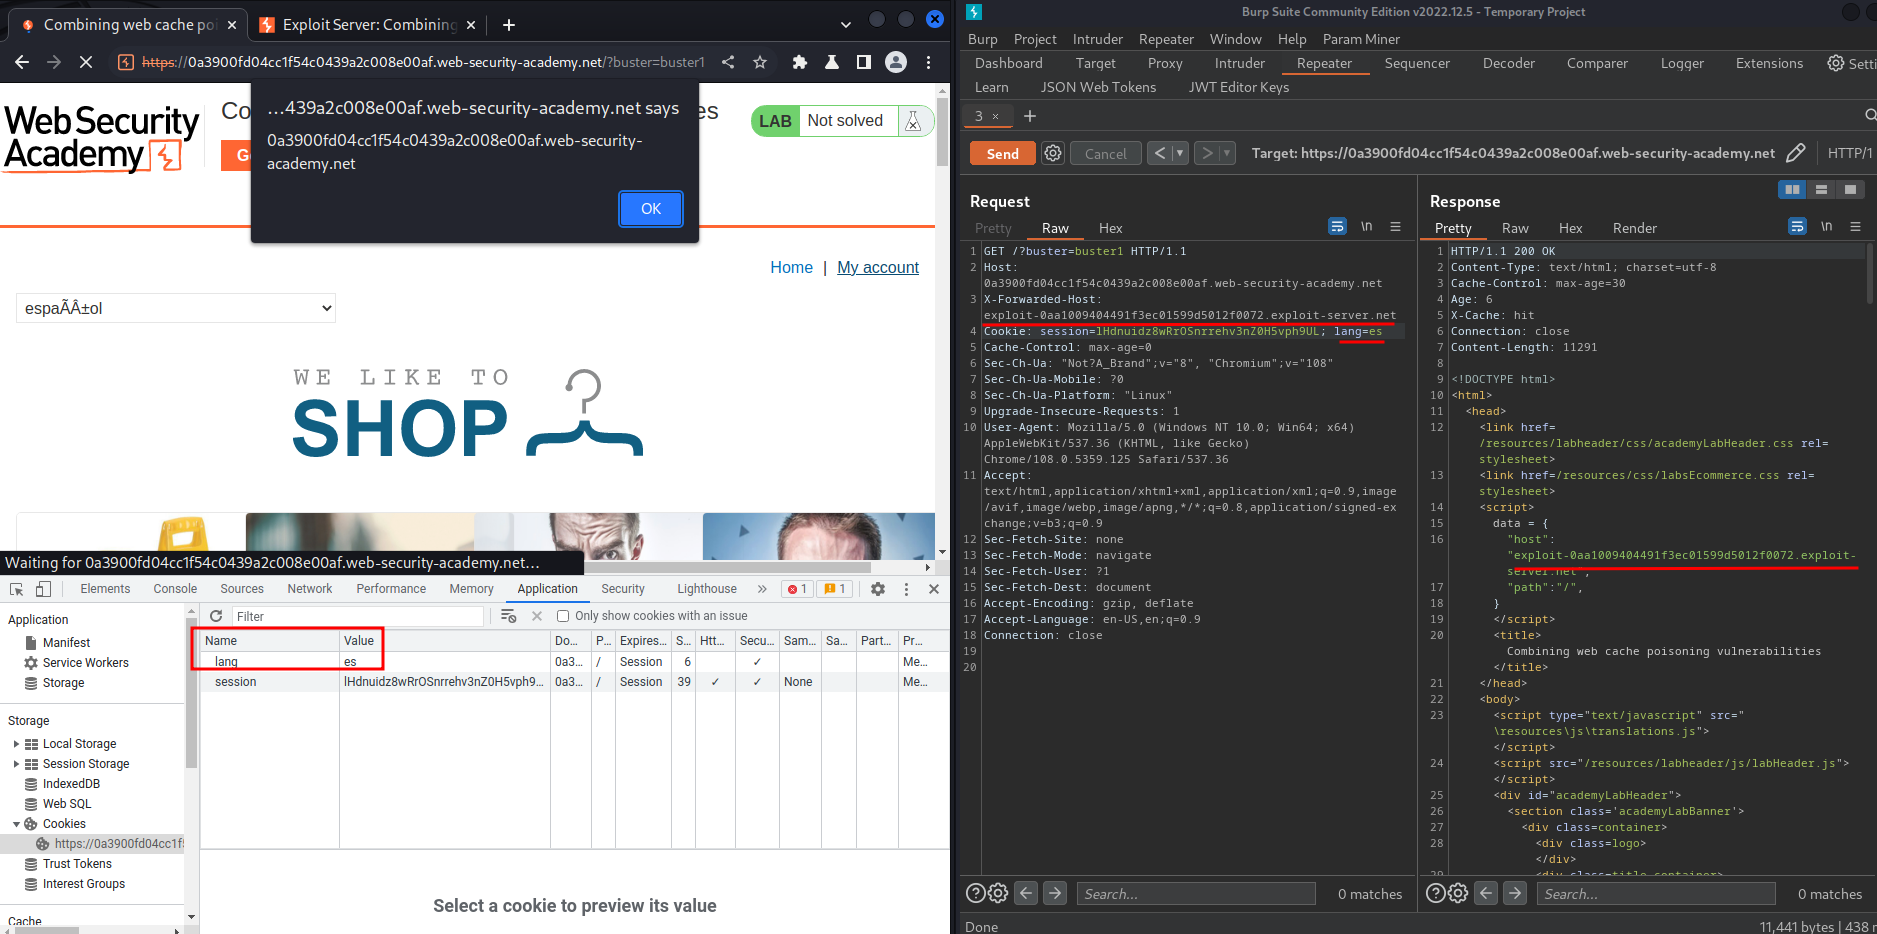Open the forward-history dropdown arrow in Repeater

[1227, 153]
